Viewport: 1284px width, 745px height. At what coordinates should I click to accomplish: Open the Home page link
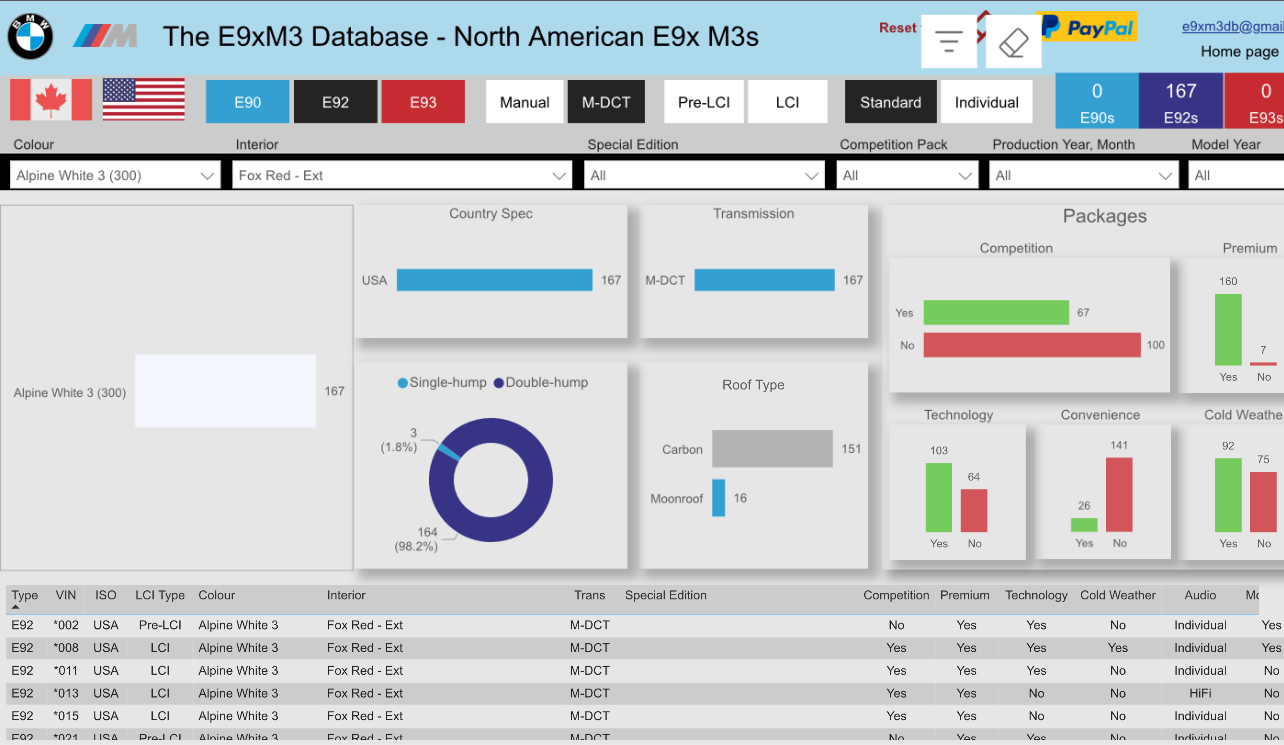click(1239, 51)
